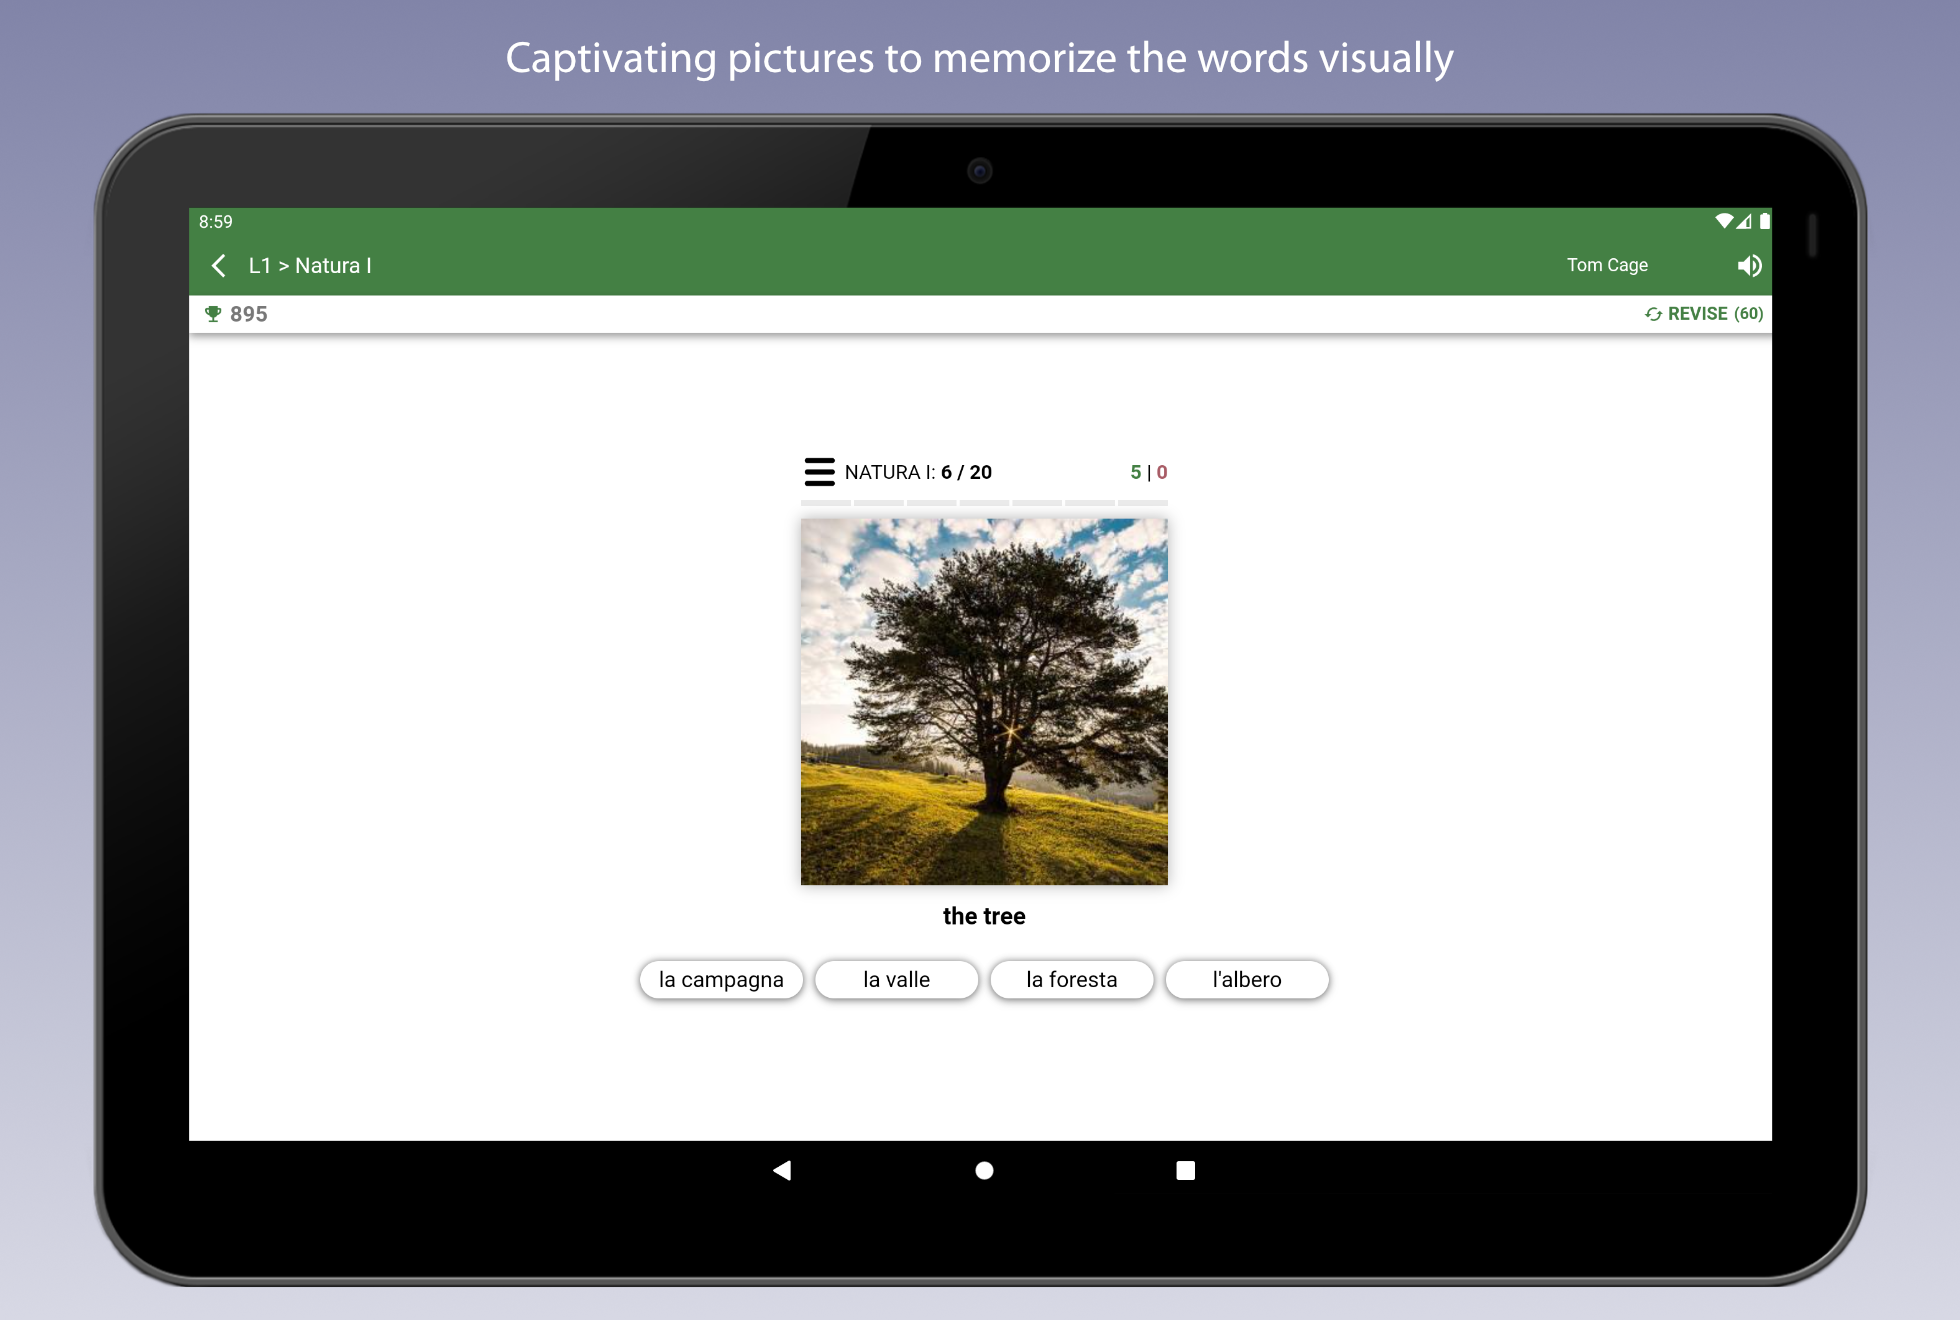1960x1320 pixels.
Task: Tap the trophy score icon
Action: 213,314
